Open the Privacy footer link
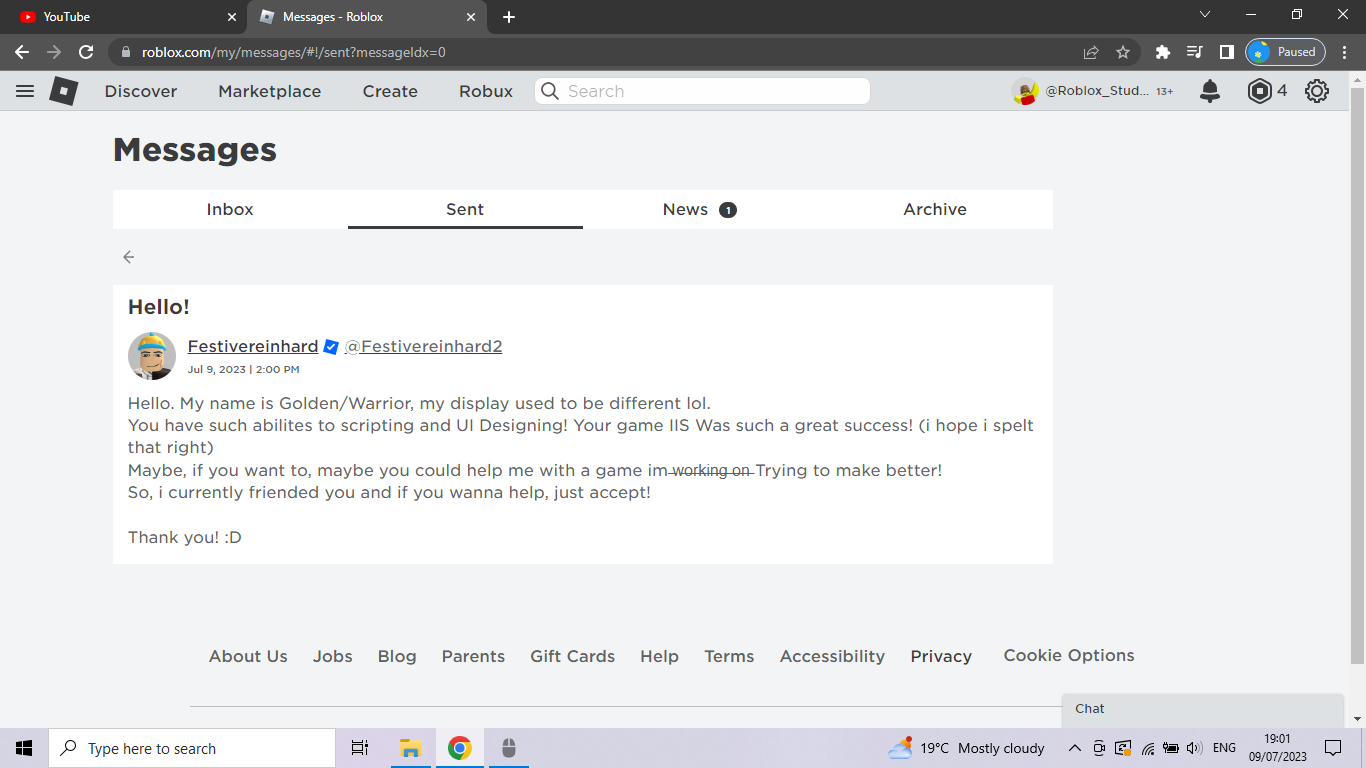Screen dimensions: 1366x768 941,656
